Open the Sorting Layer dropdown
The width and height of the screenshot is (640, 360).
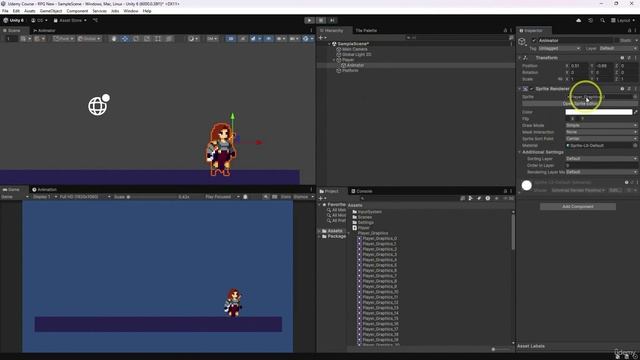(601, 159)
